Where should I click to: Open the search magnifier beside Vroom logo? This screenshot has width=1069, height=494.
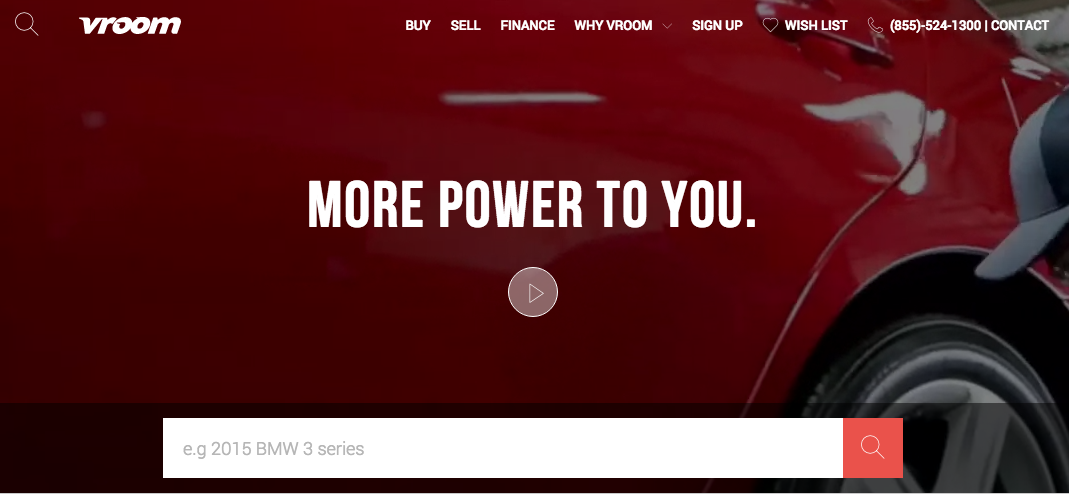tap(27, 25)
